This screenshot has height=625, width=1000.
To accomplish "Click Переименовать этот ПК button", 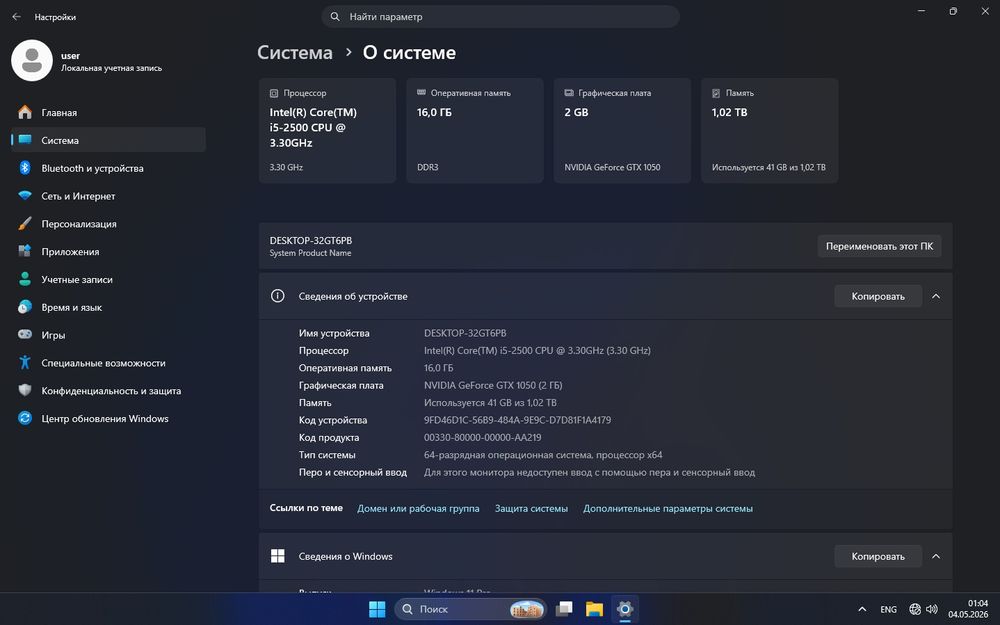I will coord(879,246).
